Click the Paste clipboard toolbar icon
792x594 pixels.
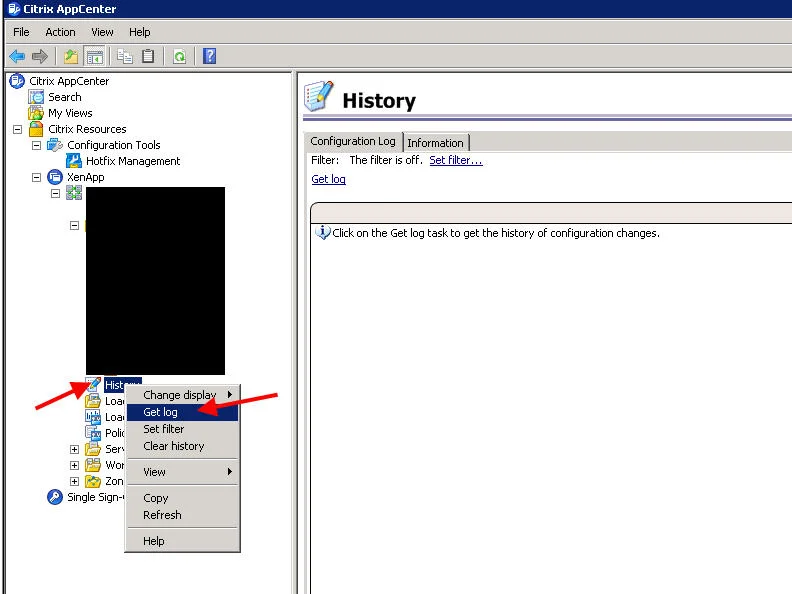(x=148, y=56)
